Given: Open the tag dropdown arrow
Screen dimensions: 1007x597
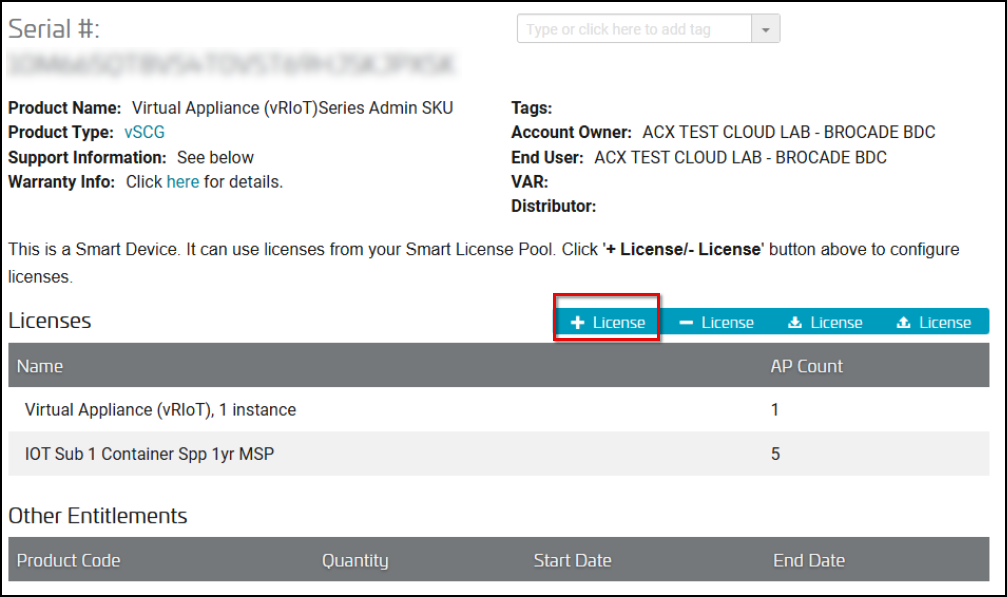Looking at the screenshot, I should pos(766,29).
